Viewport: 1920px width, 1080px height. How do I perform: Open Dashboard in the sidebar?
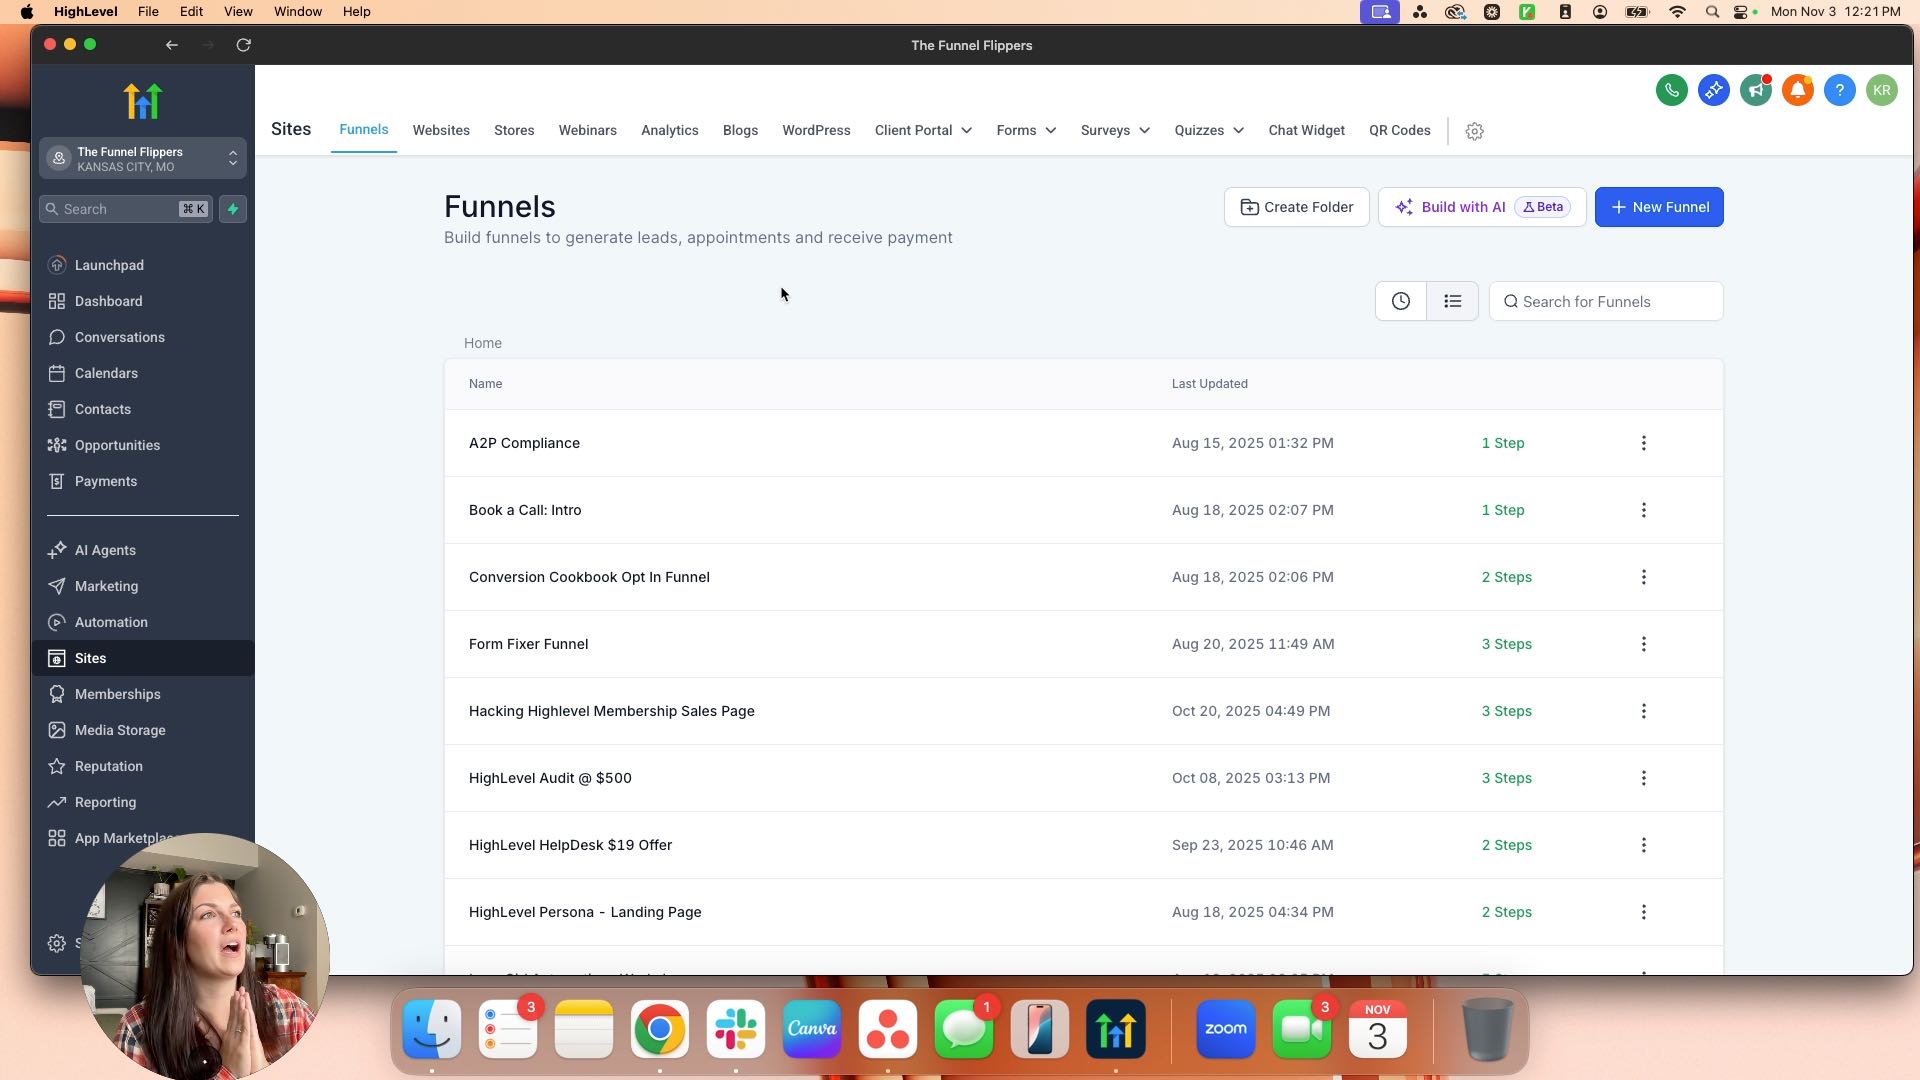point(108,301)
